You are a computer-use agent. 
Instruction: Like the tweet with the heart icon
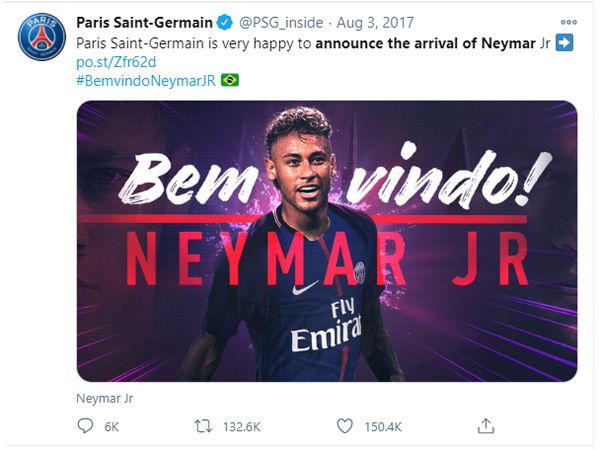pos(345,426)
